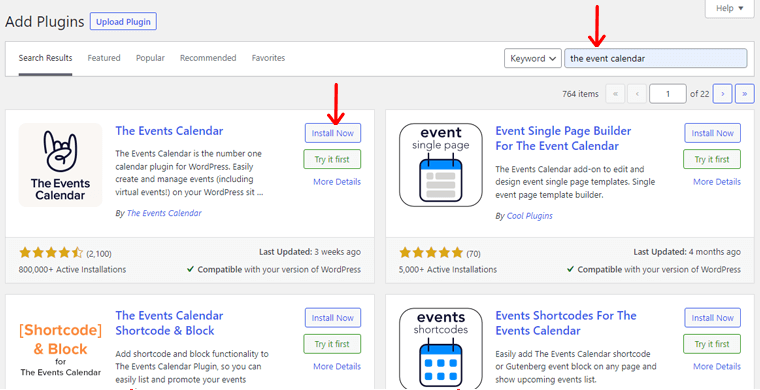Click the Last Updated 3 weeks ago text

coord(310,252)
